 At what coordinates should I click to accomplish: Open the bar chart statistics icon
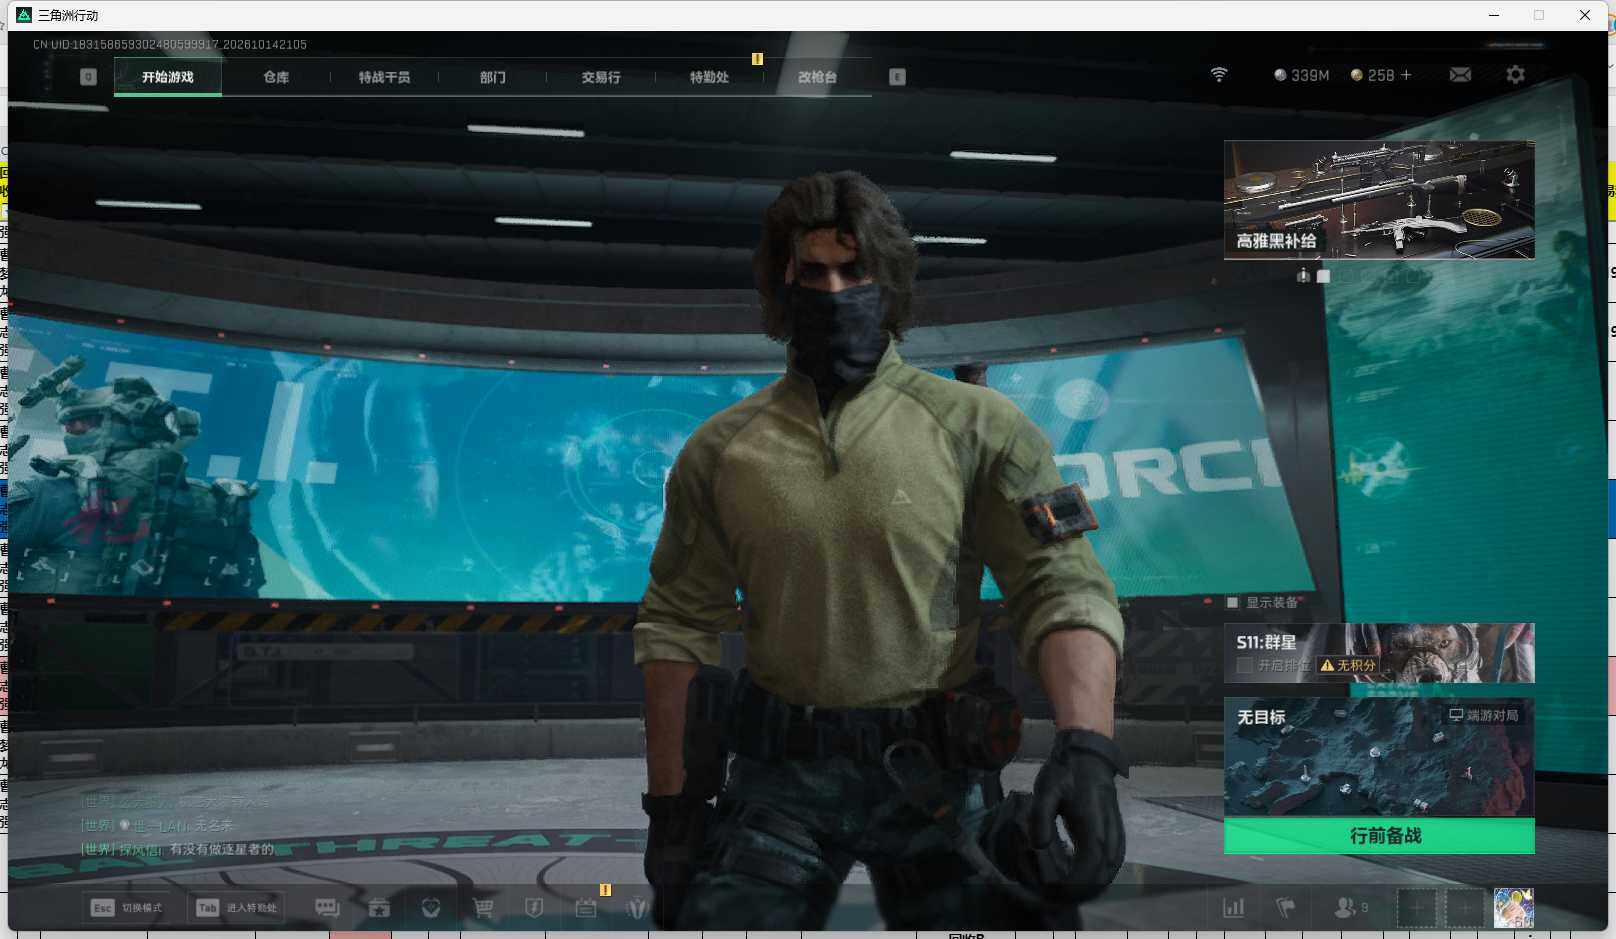(x=1234, y=908)
